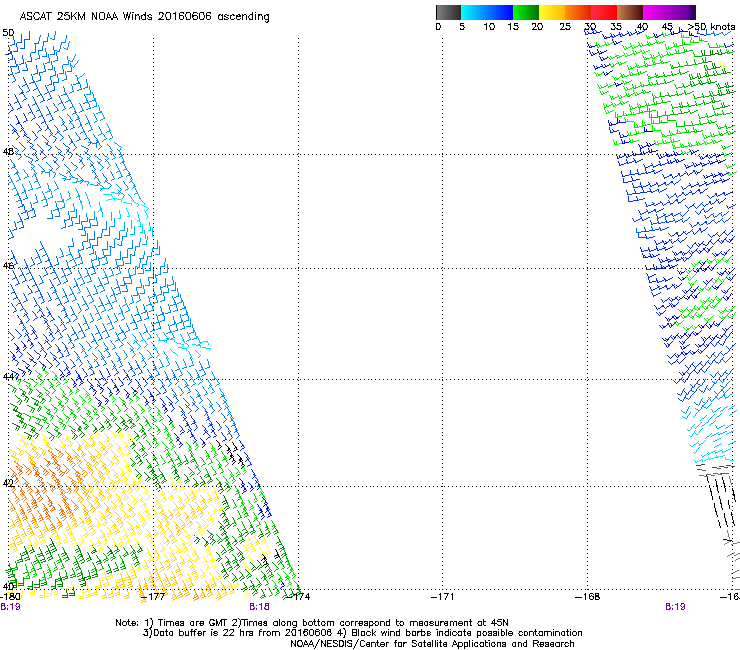Screen dimensions: 740x650
Task: Click the latitude label 50
Action: [x=8, y=33]
